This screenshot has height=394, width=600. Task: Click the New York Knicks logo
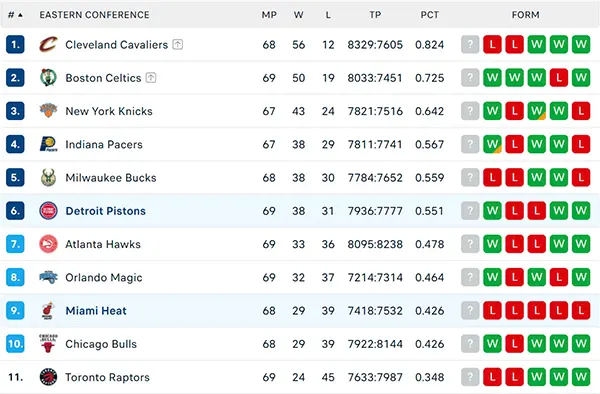click(x=48, y=111)
